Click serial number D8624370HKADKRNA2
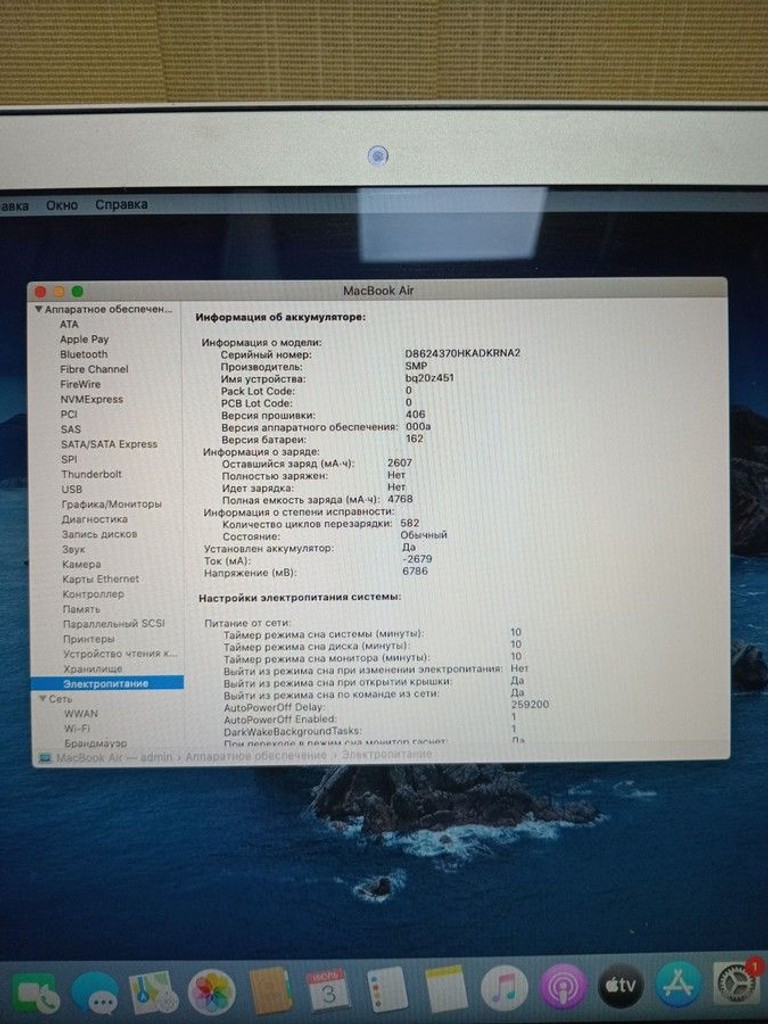The height and width of the screenshot is (1024, 768). pyautogui.click(x=463, y=353)
